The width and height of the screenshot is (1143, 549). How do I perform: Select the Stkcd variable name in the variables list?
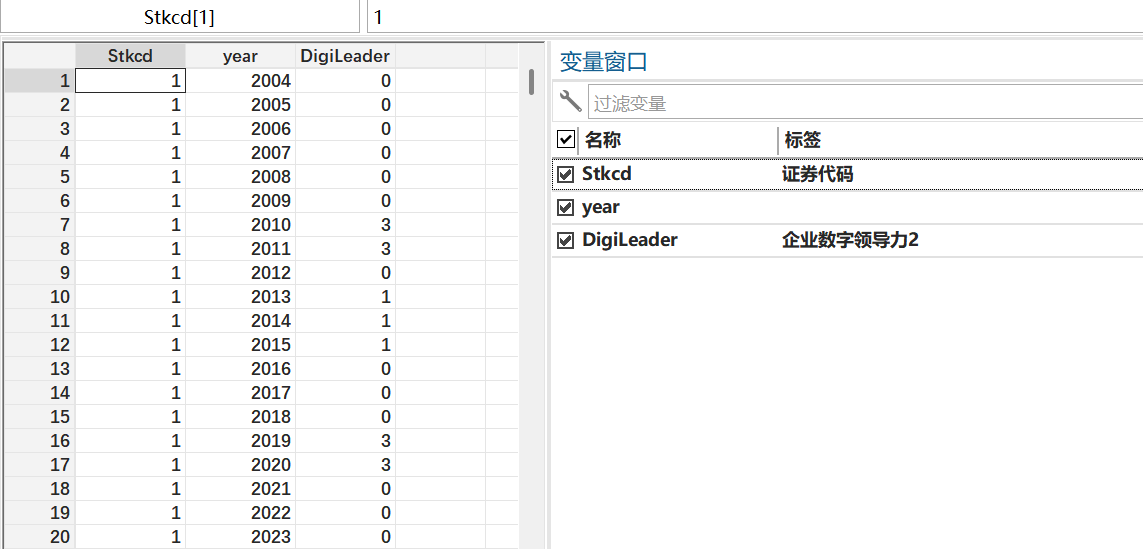(x=607, y=174)
